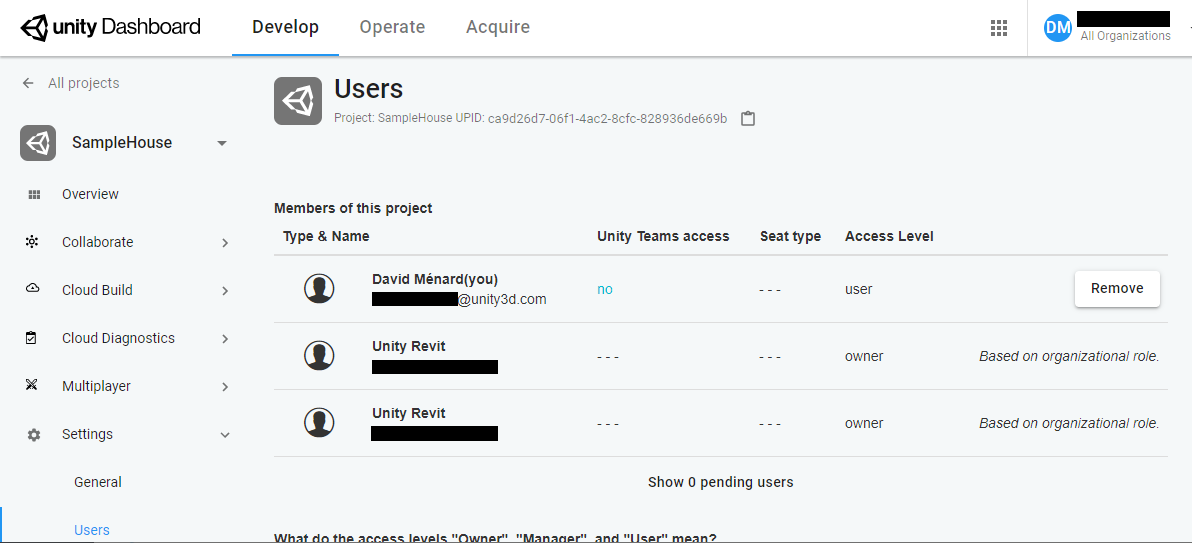This screenshot has height=543, width=1192.
Task: Click the second Unity Revit avatar icon
Action: pyautogui.click(x=319, y=422)
